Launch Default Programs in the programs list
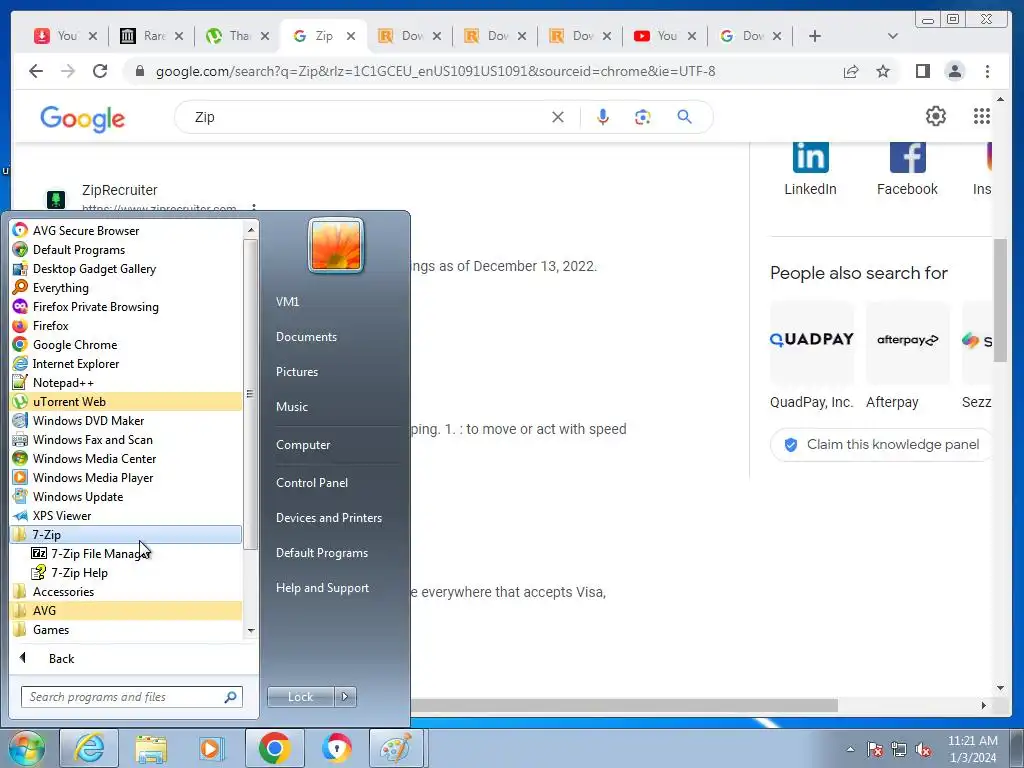 click(127, 249)
